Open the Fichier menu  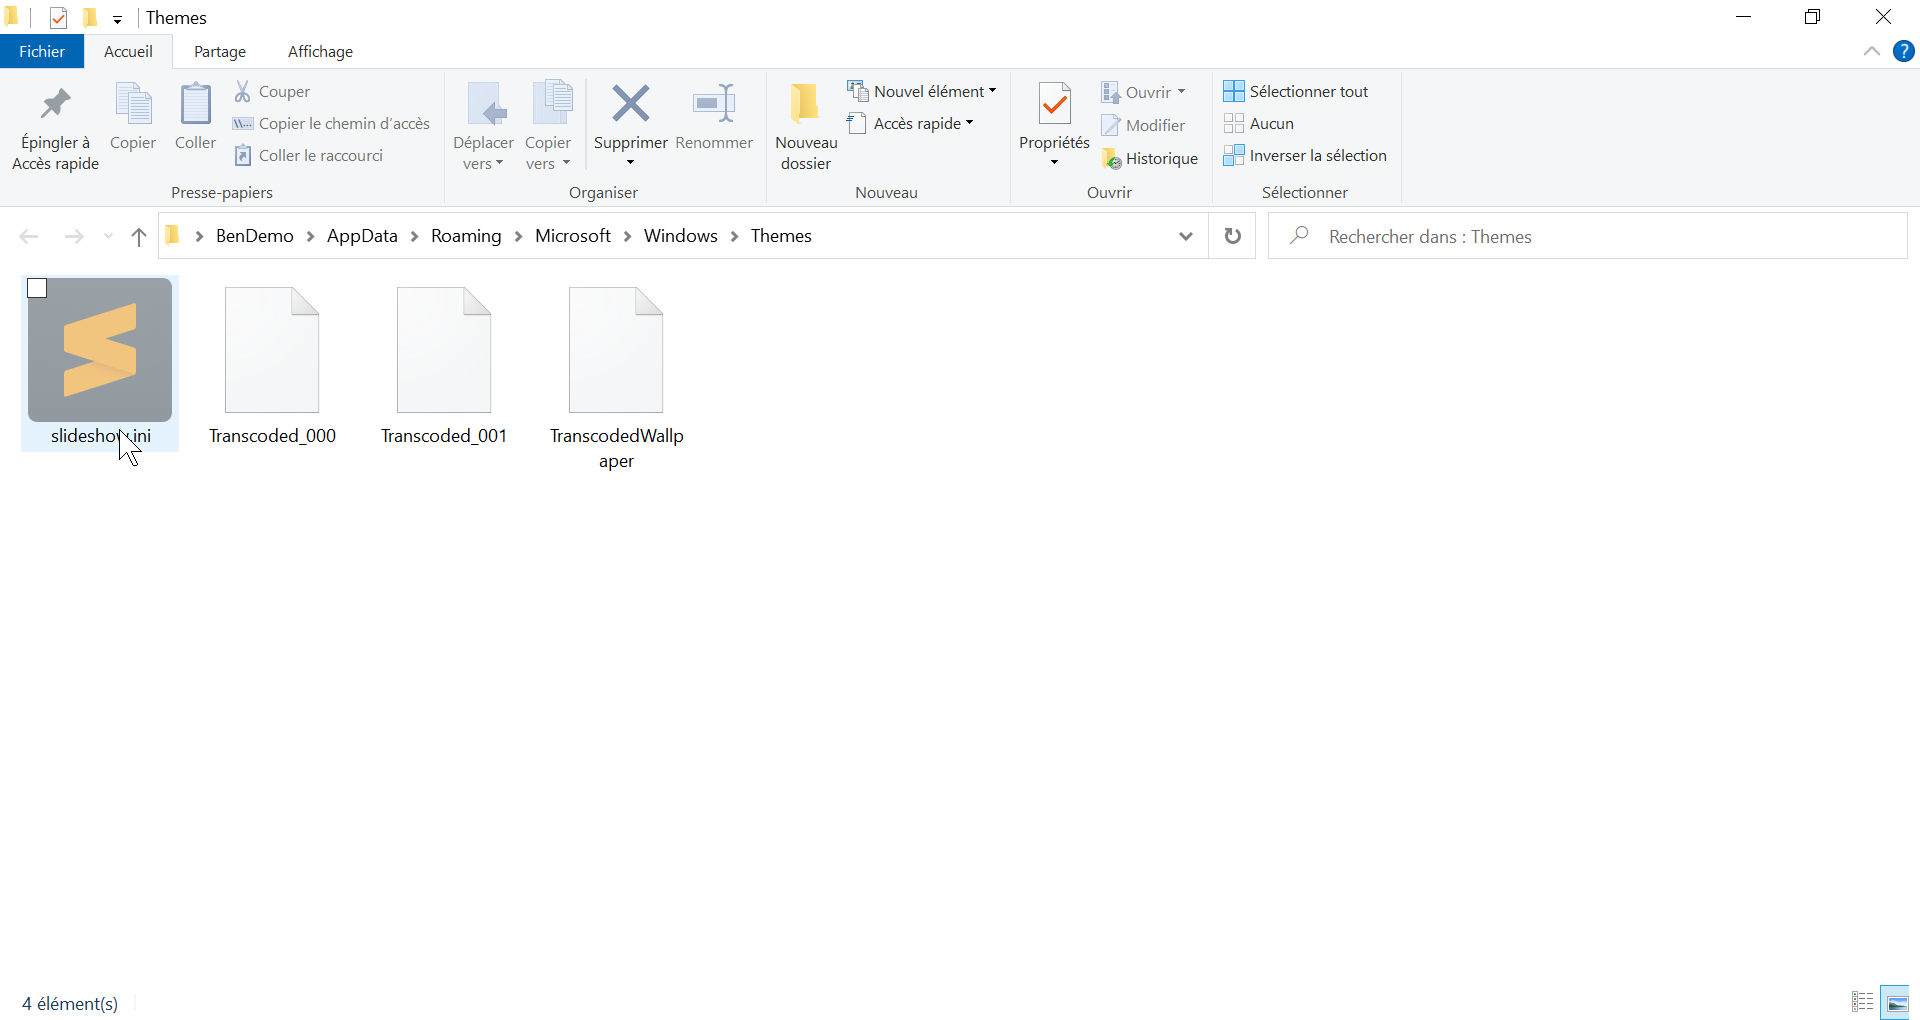tap(42, 52)
